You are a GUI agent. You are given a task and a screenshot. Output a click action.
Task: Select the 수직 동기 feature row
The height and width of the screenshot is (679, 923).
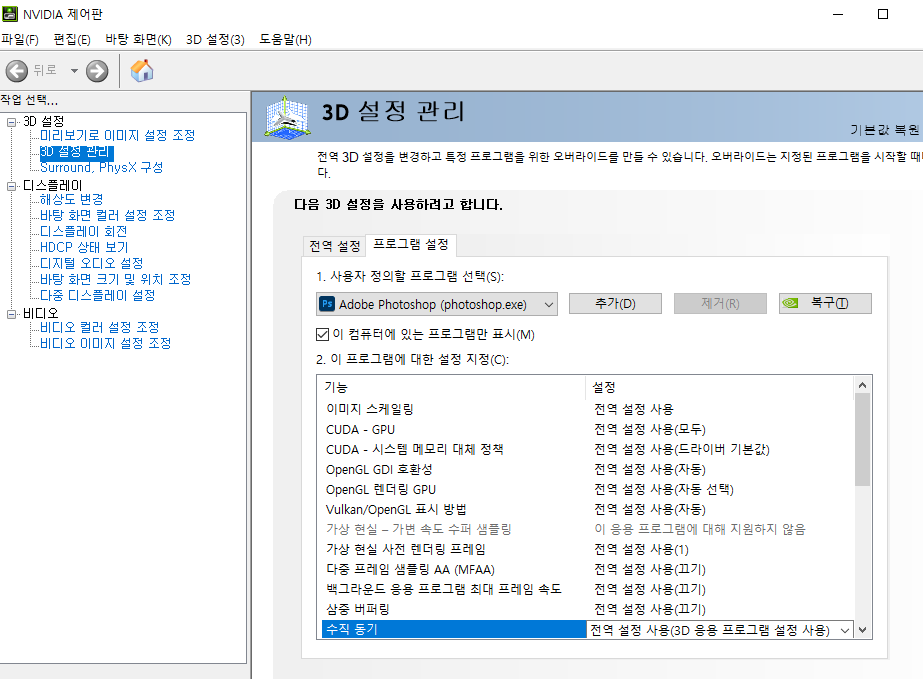(x=454, y=630)
